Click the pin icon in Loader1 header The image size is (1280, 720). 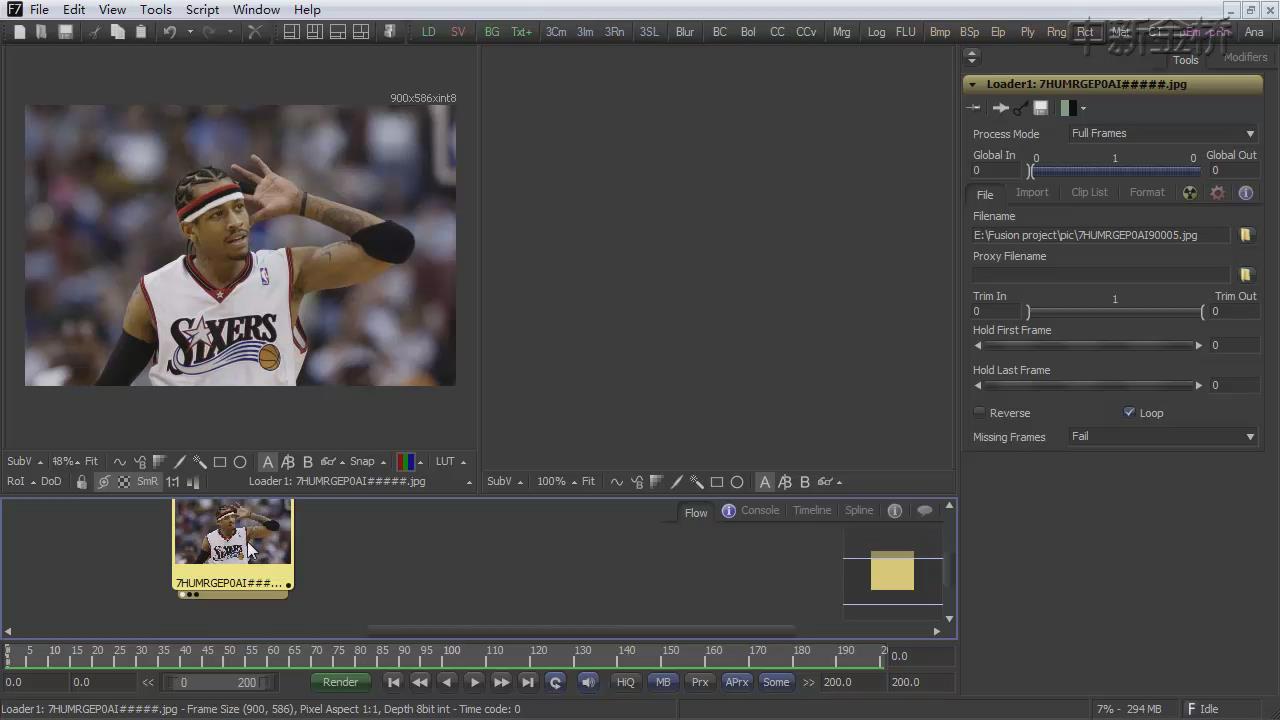point(974,108)
